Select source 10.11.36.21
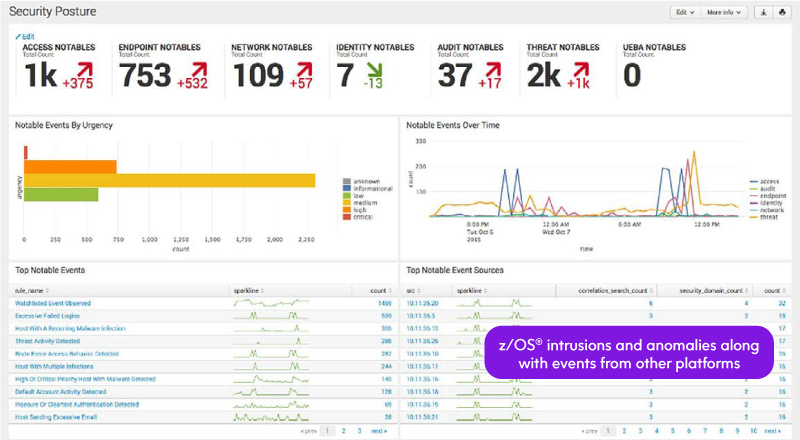Screen dimensions: 800x440 coord(422,417)
